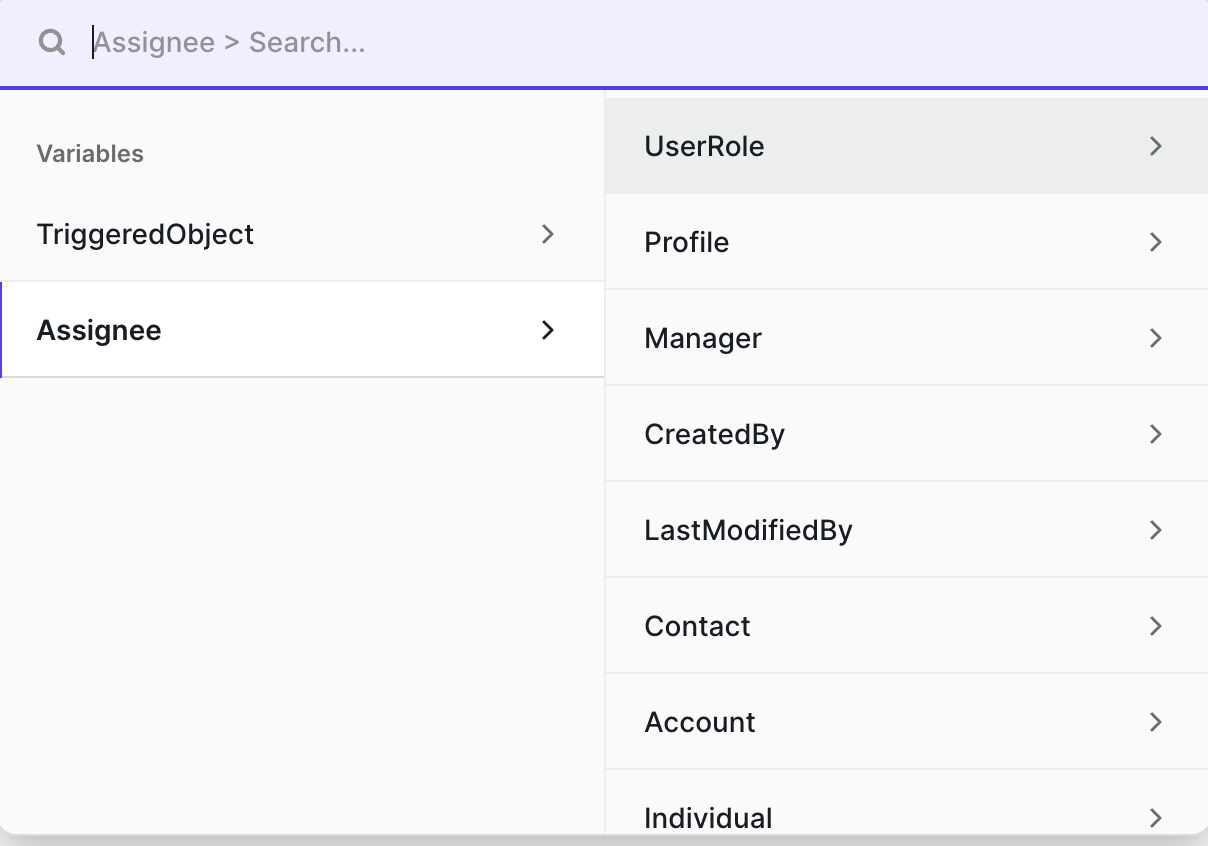The image size is (1208, 846).
Task: Expand the TriggeredObject chevron arrow
Action: [547, 234]
